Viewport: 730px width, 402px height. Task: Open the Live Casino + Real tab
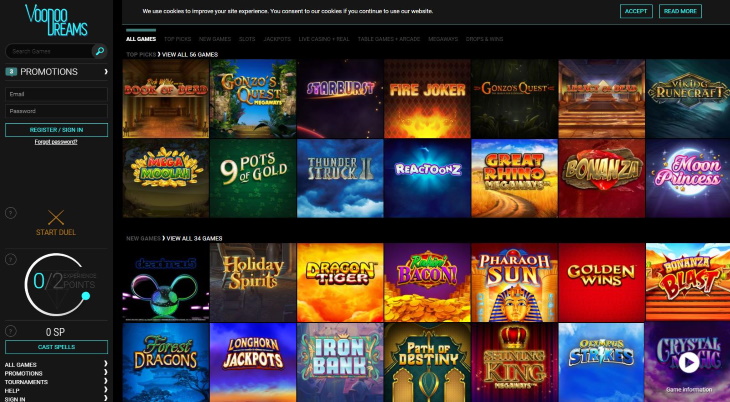324,39
